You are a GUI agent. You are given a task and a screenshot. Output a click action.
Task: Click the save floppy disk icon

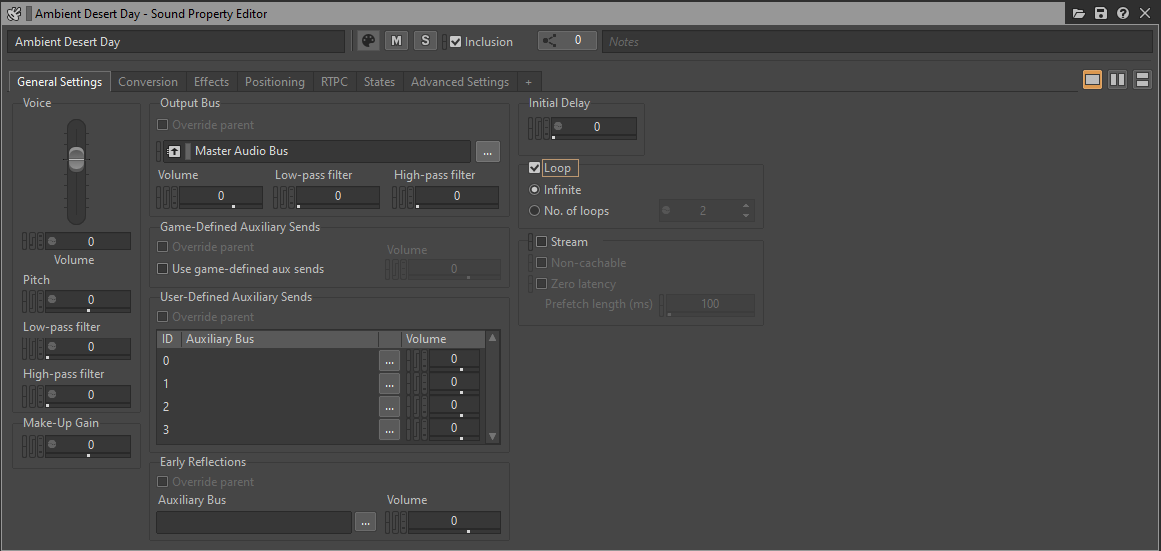coord(1101,13)
